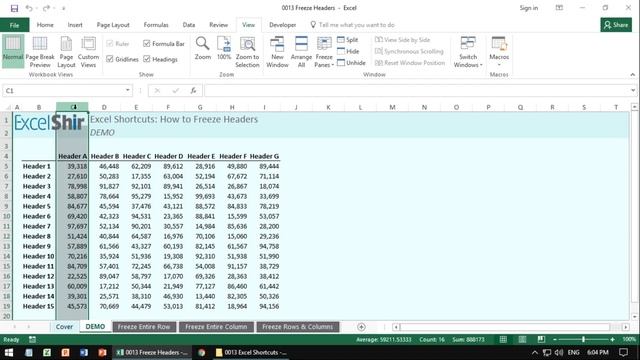Open PowerPoint from the taskbar

click(x=102, y=352)
